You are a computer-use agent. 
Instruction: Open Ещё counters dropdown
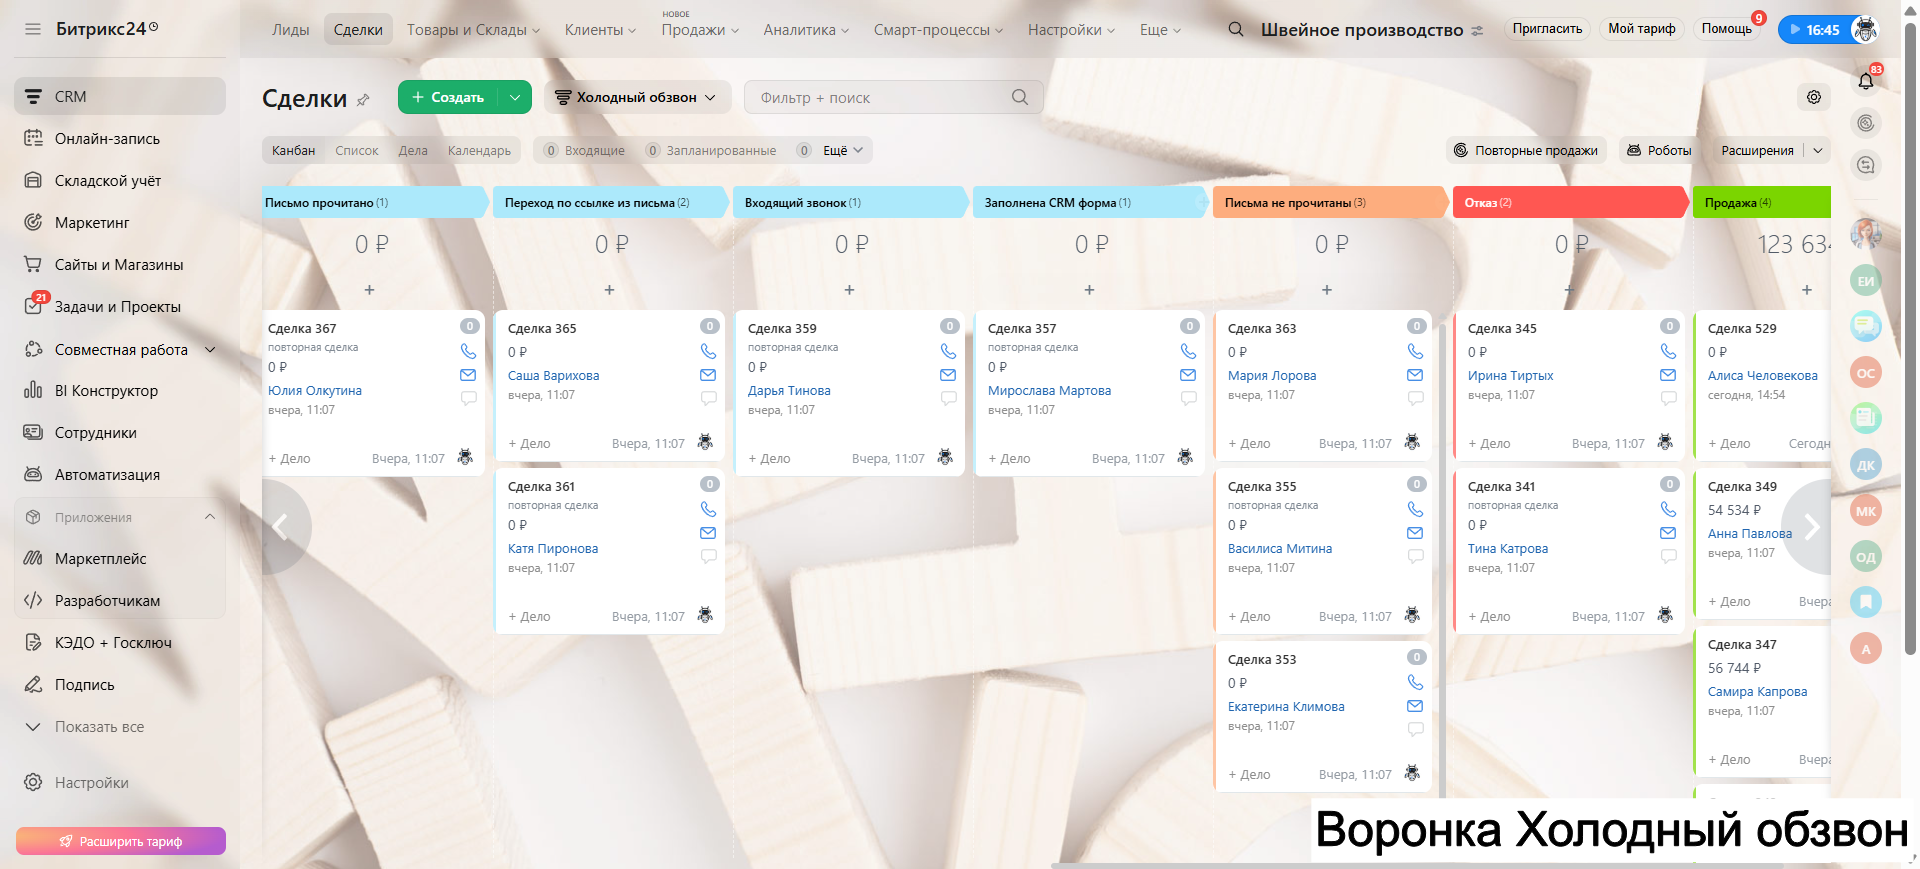842,150
